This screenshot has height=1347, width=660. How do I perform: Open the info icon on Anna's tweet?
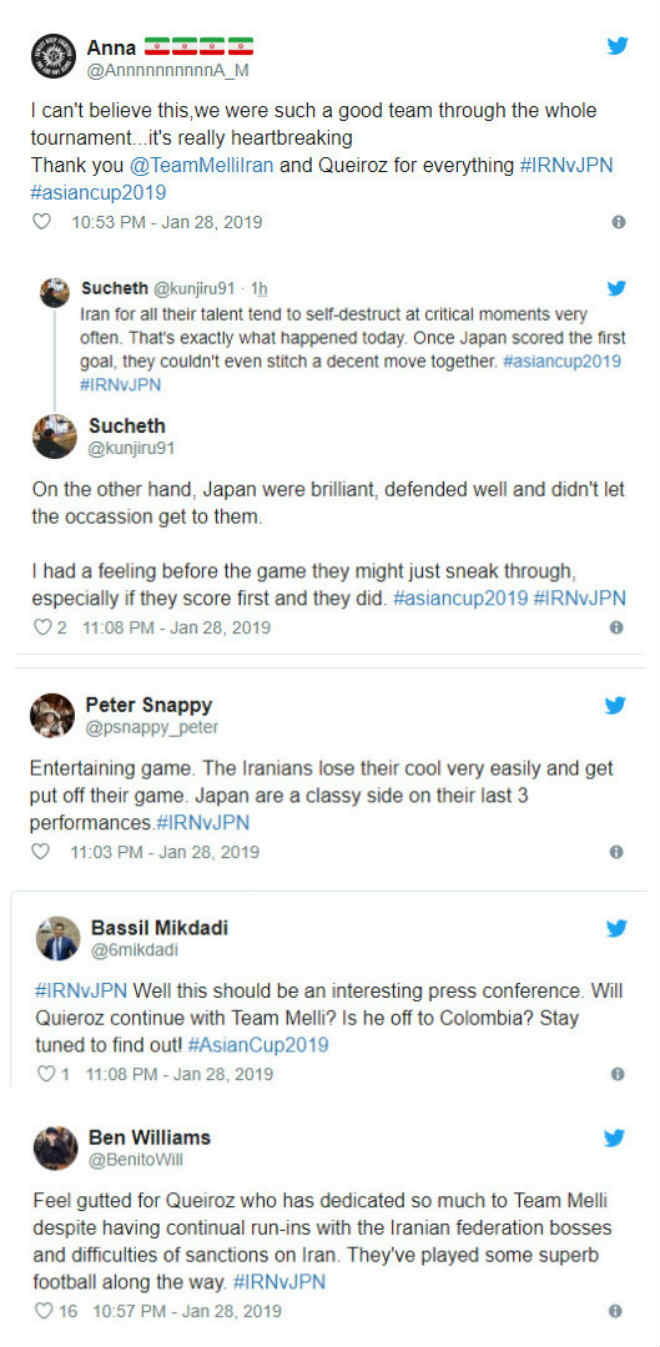(618, 223)
